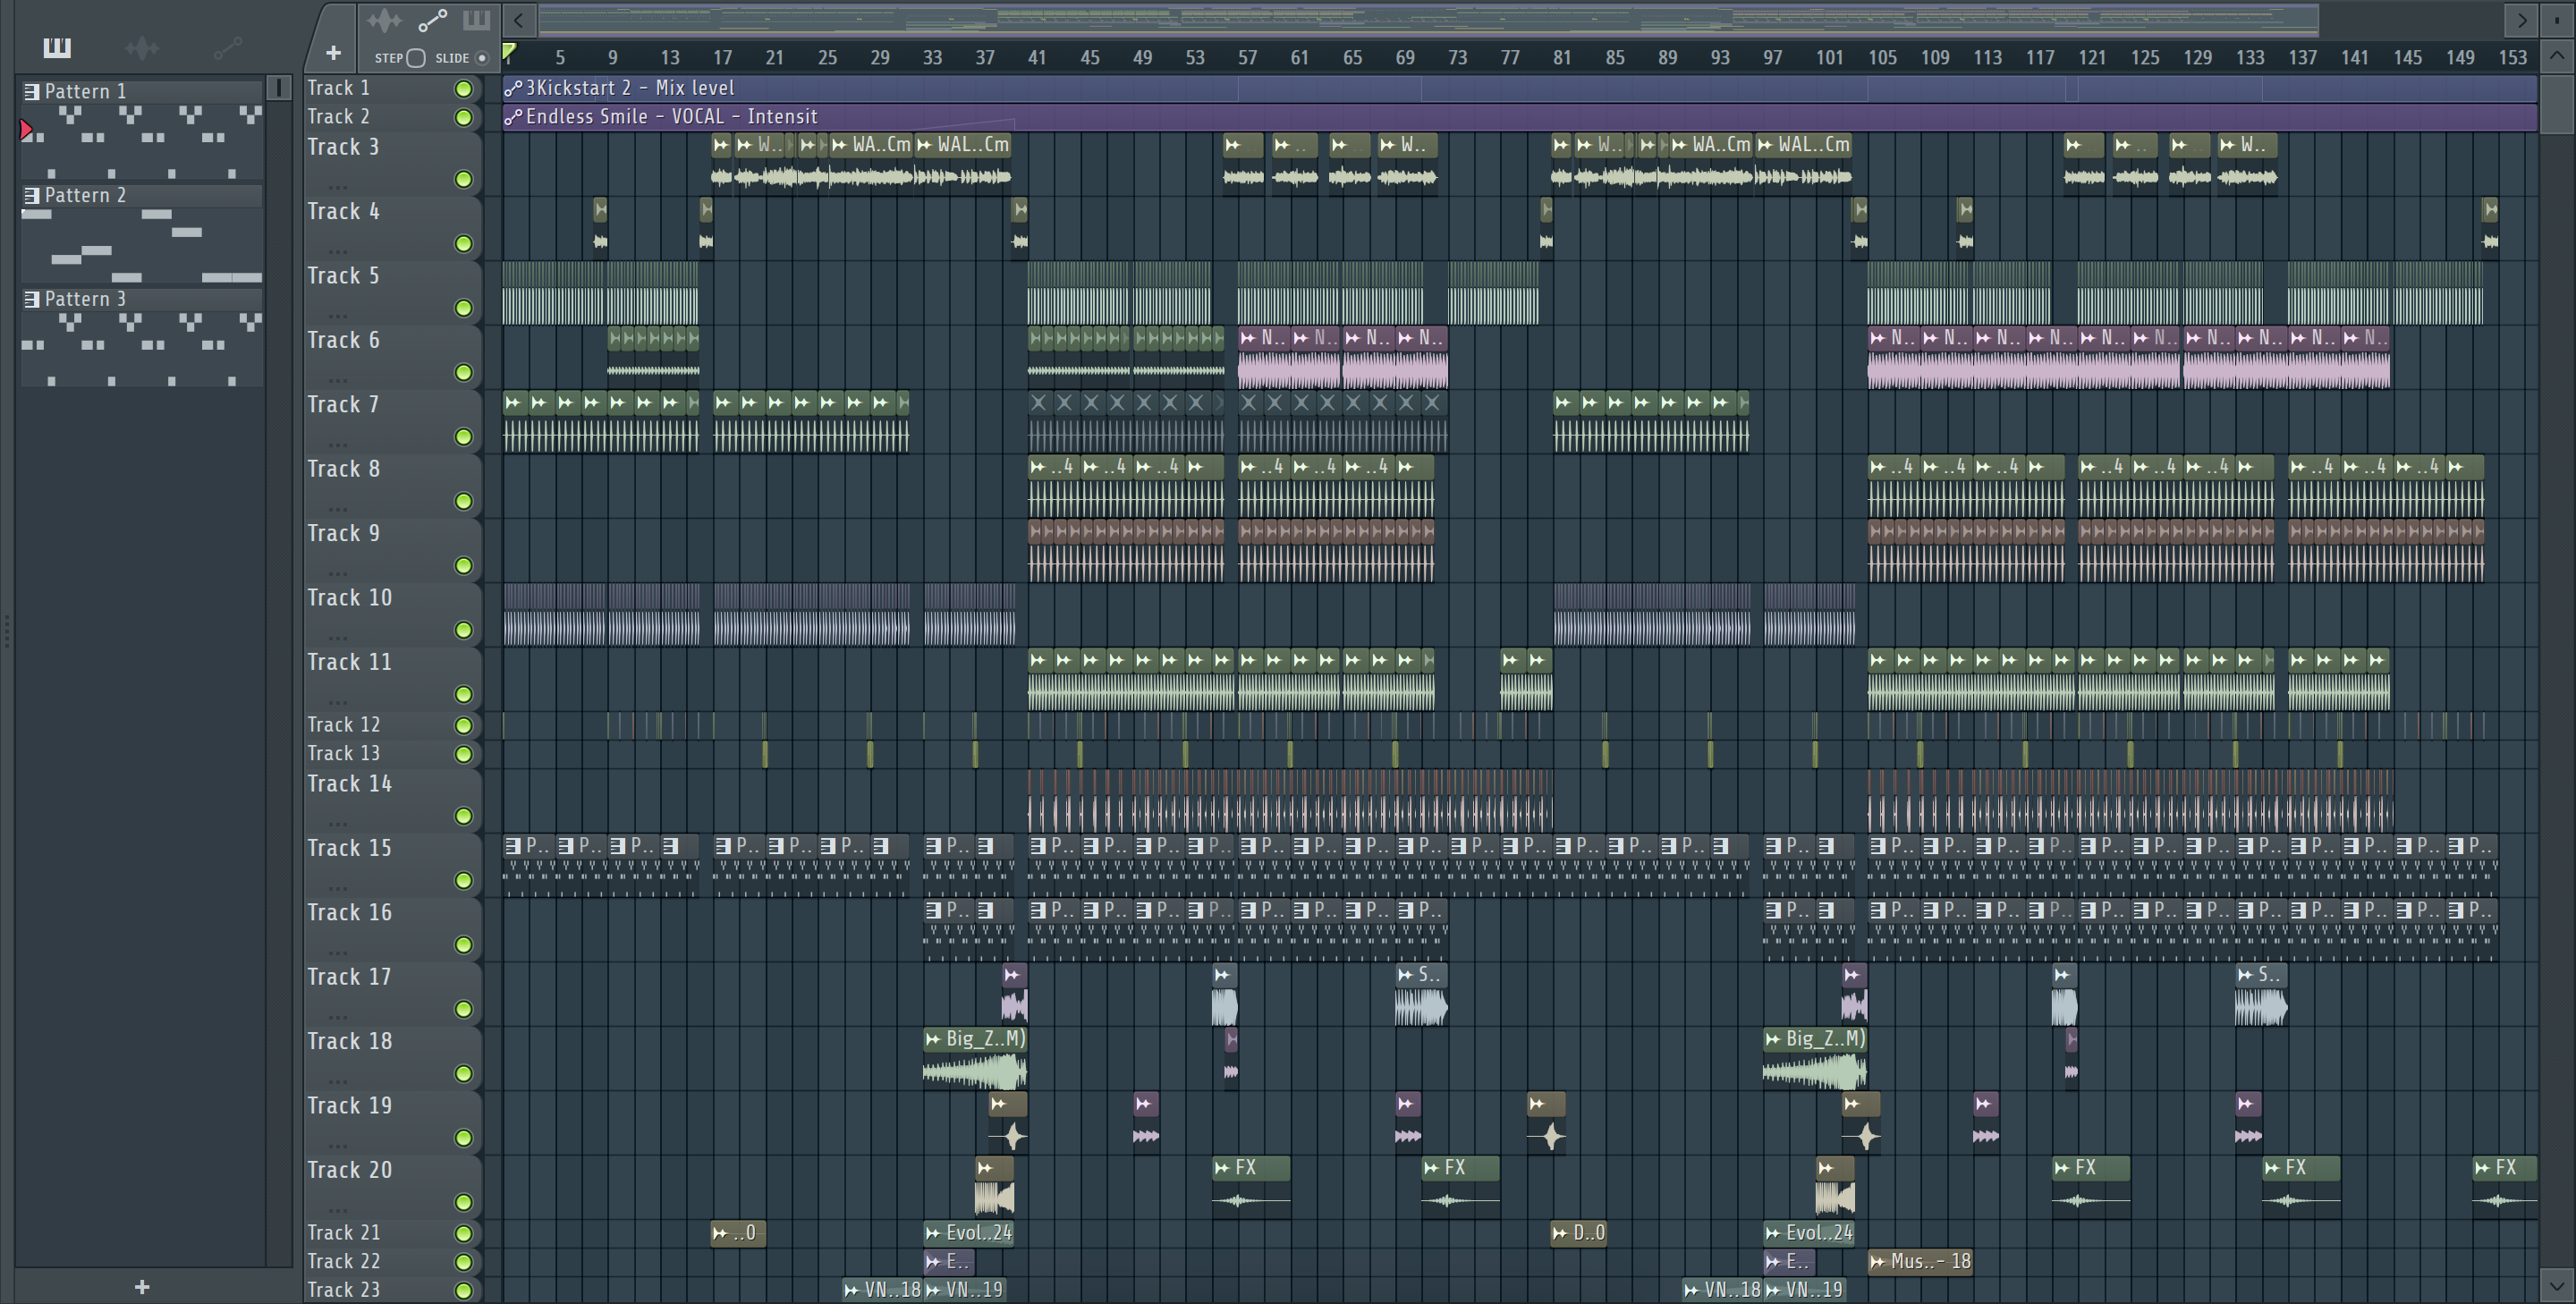The height and width of the screenshot is (1304, 2576).
Task: Click the green playhead marker at bar 1
Action: pyautogui.click(x=509, y=51)
